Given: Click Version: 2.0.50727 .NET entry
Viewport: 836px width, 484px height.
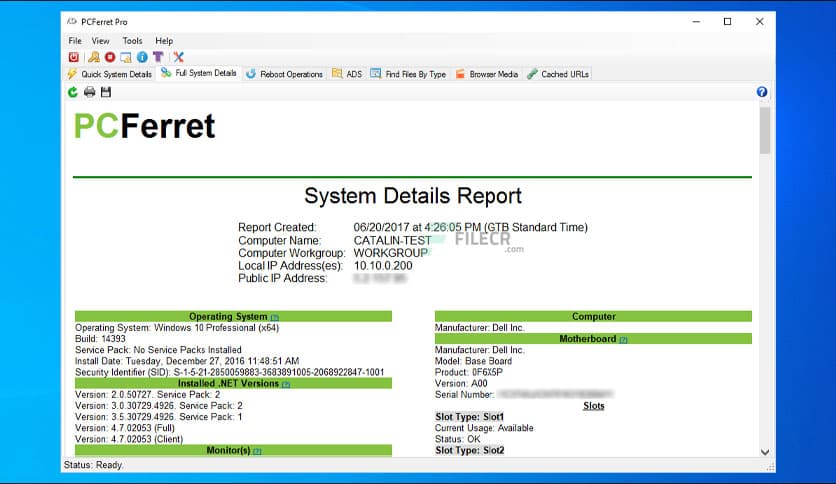Looking at the screenshot, I should (x=148, y=394).
